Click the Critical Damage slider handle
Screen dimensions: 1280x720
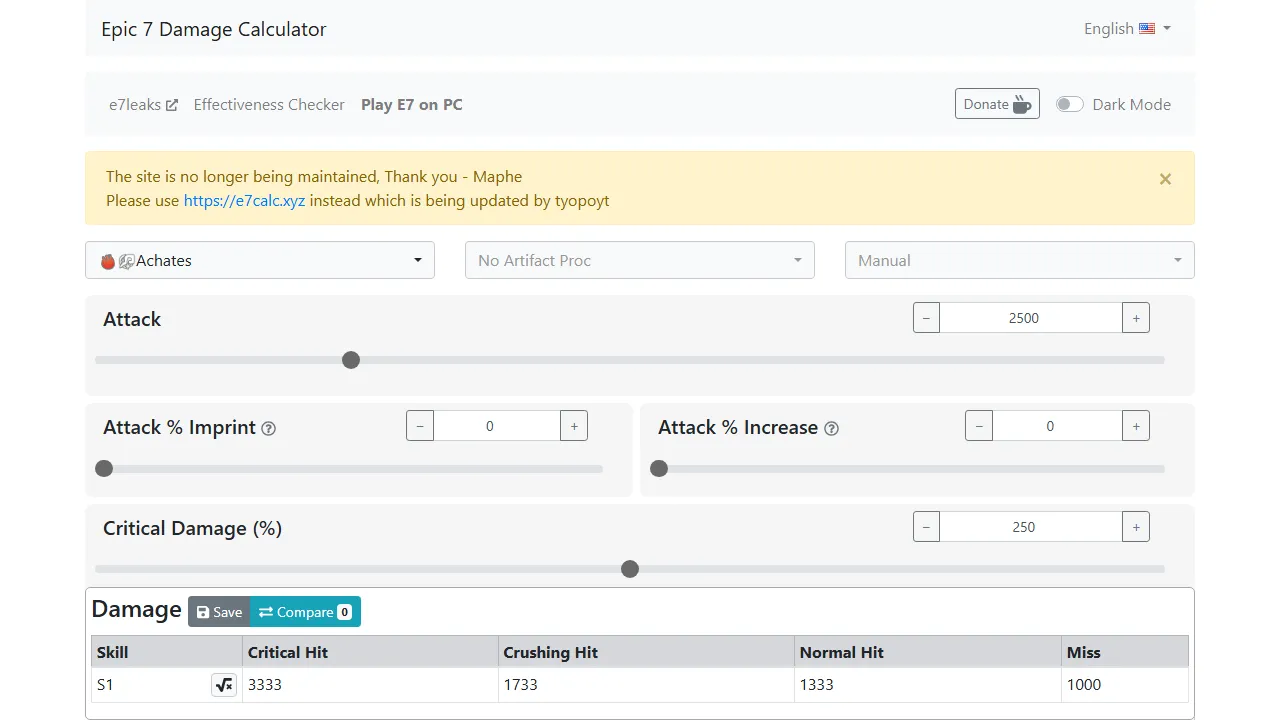630,568
